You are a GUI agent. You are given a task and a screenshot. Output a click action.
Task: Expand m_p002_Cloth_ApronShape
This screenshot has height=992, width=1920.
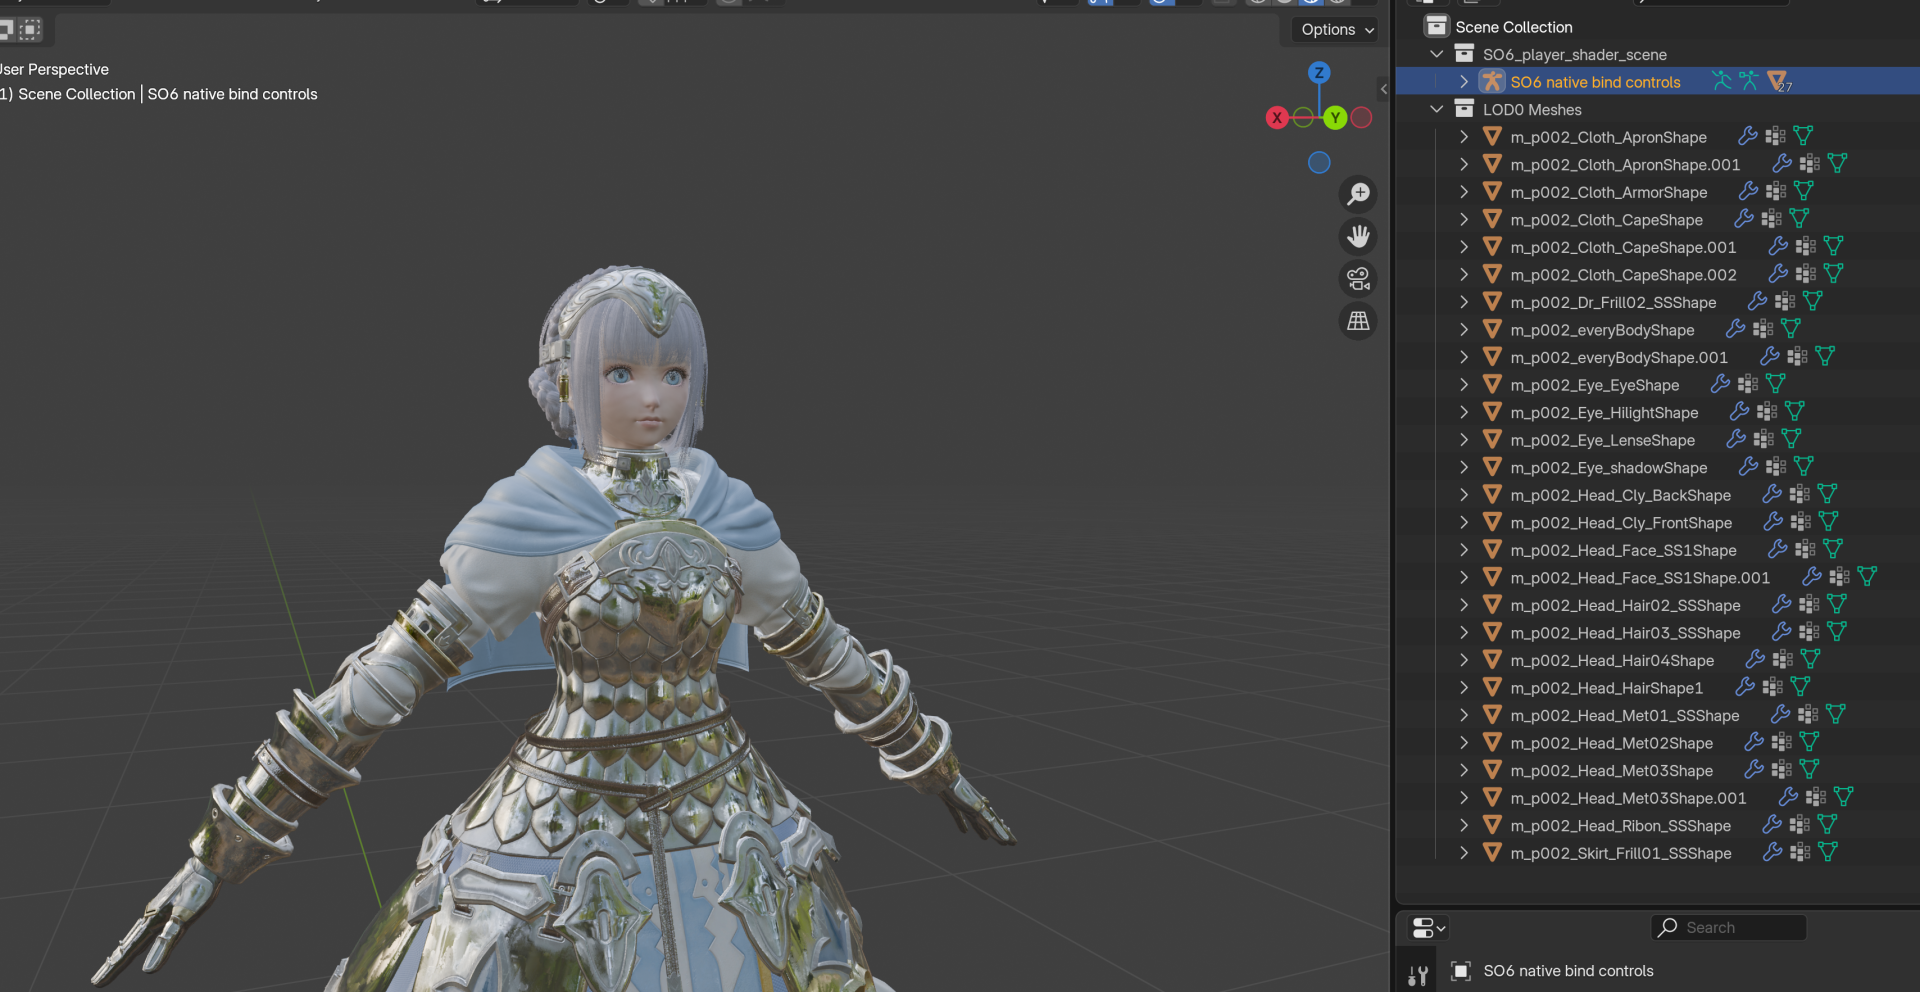coord(1464,136)
